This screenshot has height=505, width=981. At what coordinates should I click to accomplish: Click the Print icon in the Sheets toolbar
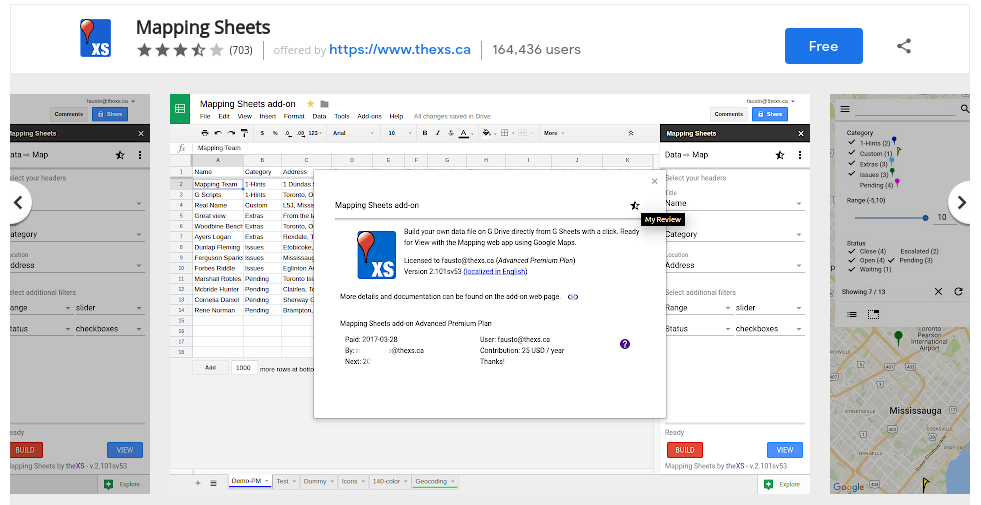(205, 133)
